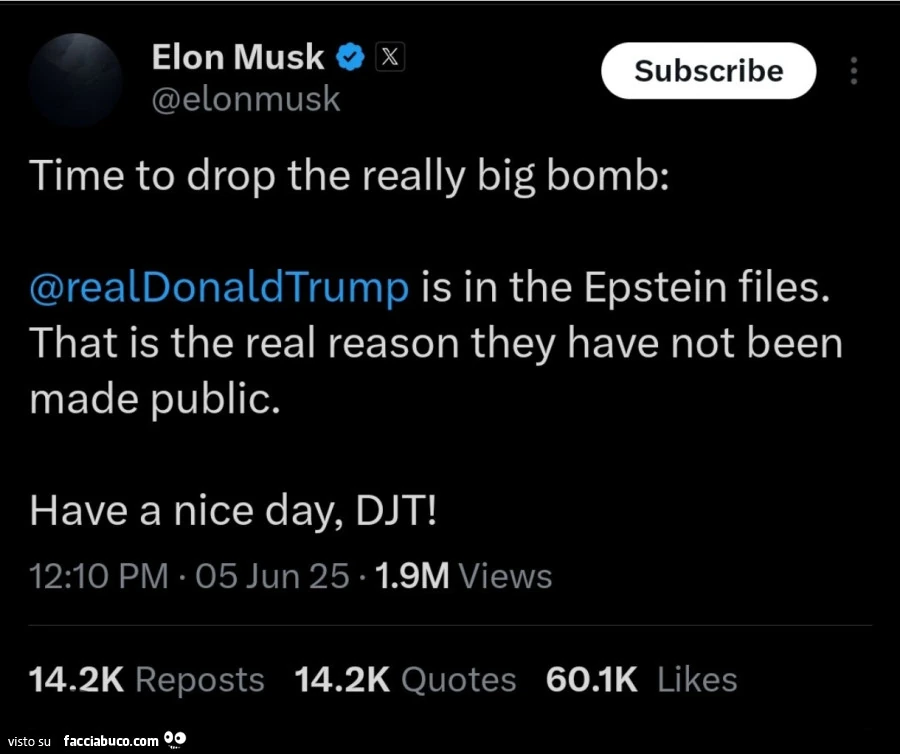Show the 60.1K Likes list

coord(641,680)
